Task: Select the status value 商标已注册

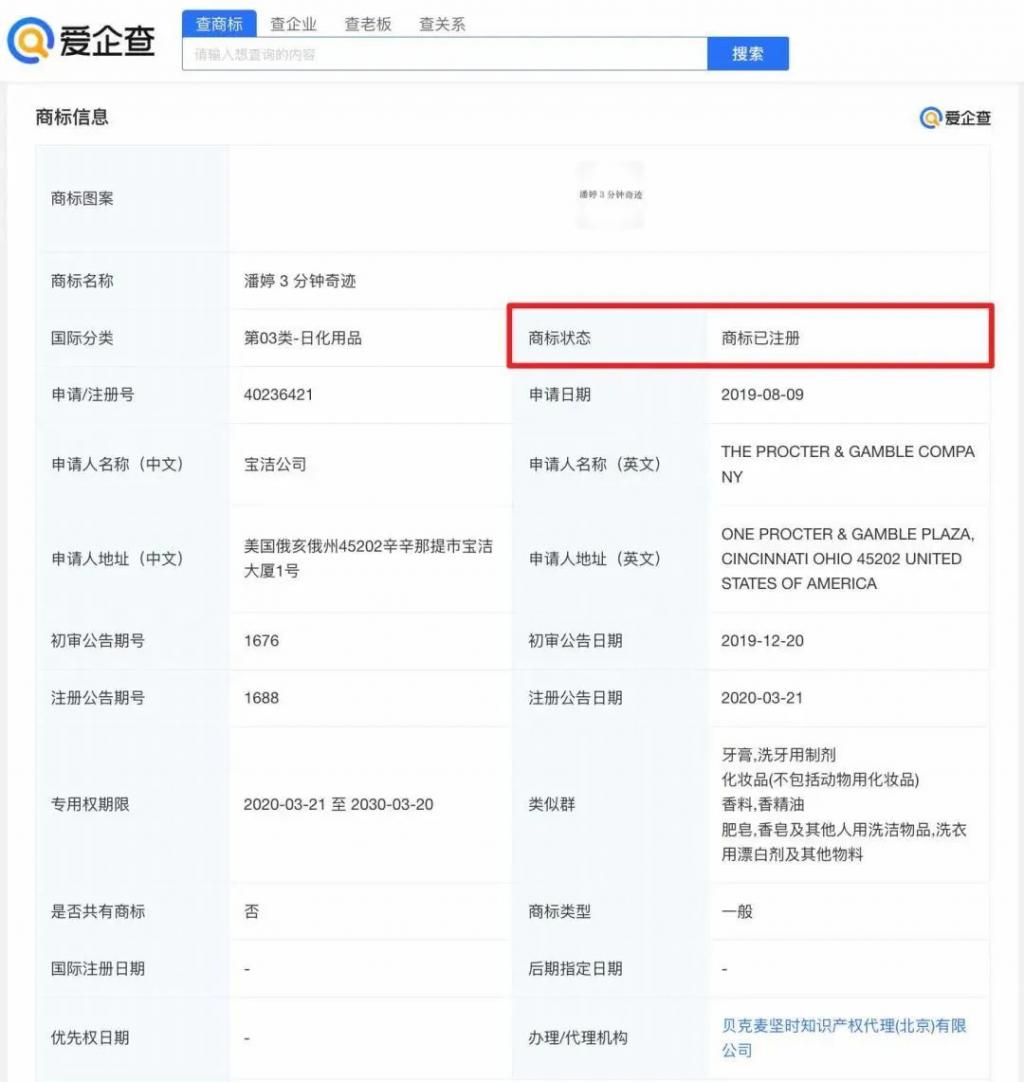Action: [x=760, y=338]
